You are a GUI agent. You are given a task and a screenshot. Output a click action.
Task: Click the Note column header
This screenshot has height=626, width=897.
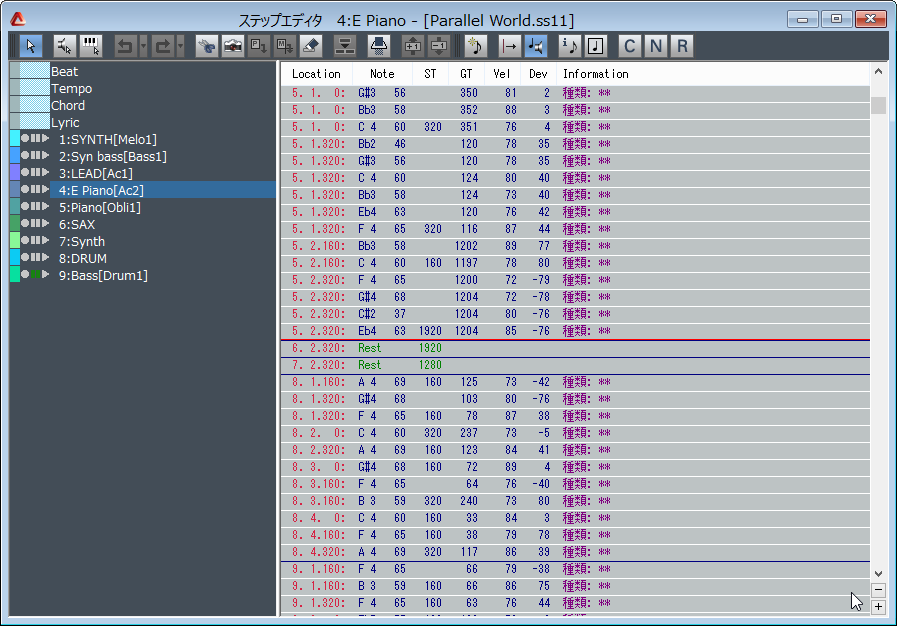(x=382, y=74)
